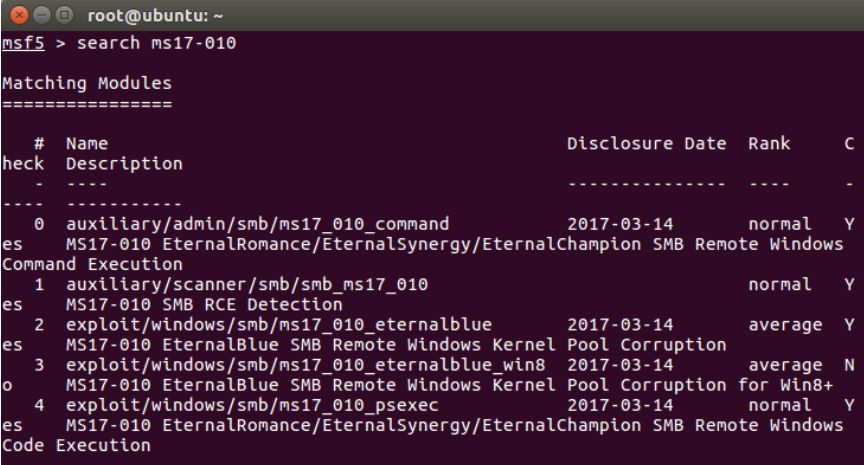
Task: Click the disclosure date on the ms17_010_psexec row
Action: pos(626,405)
